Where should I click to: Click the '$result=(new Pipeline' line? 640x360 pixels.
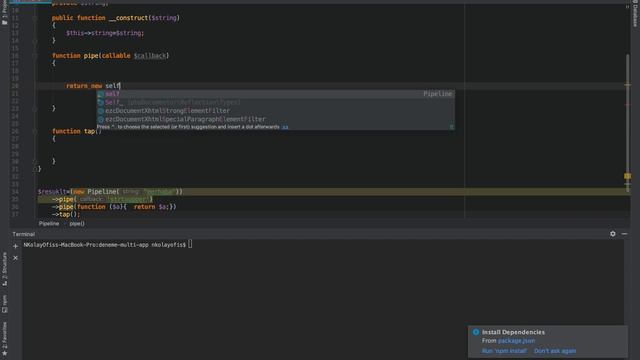coord(110,191)
